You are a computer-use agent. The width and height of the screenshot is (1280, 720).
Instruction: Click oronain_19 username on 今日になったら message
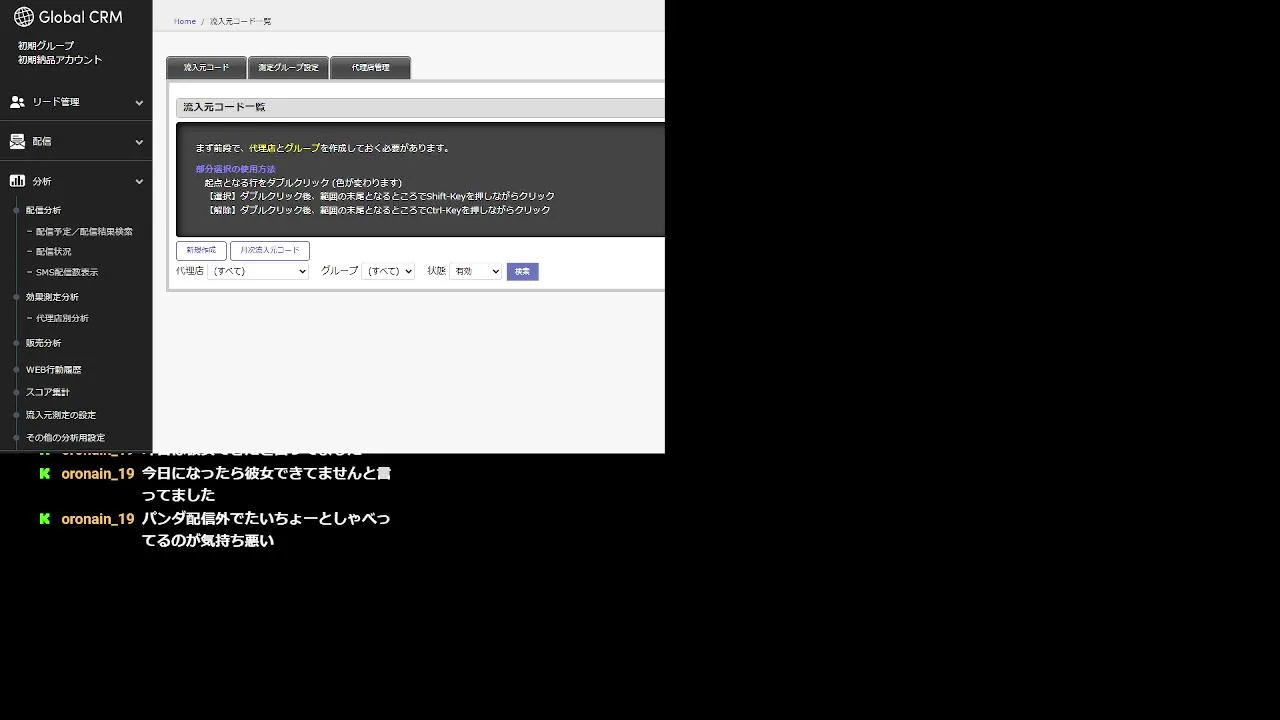(98, 474)
